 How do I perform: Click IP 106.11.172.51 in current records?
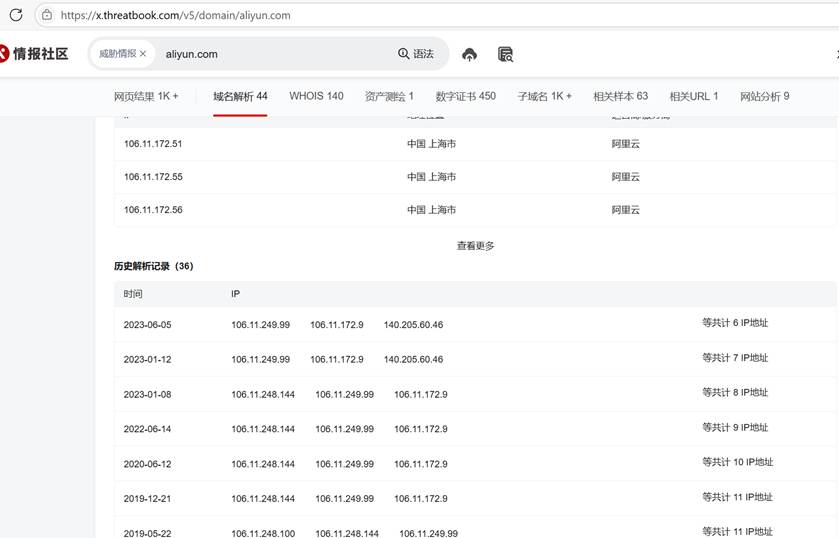point(153,144)
